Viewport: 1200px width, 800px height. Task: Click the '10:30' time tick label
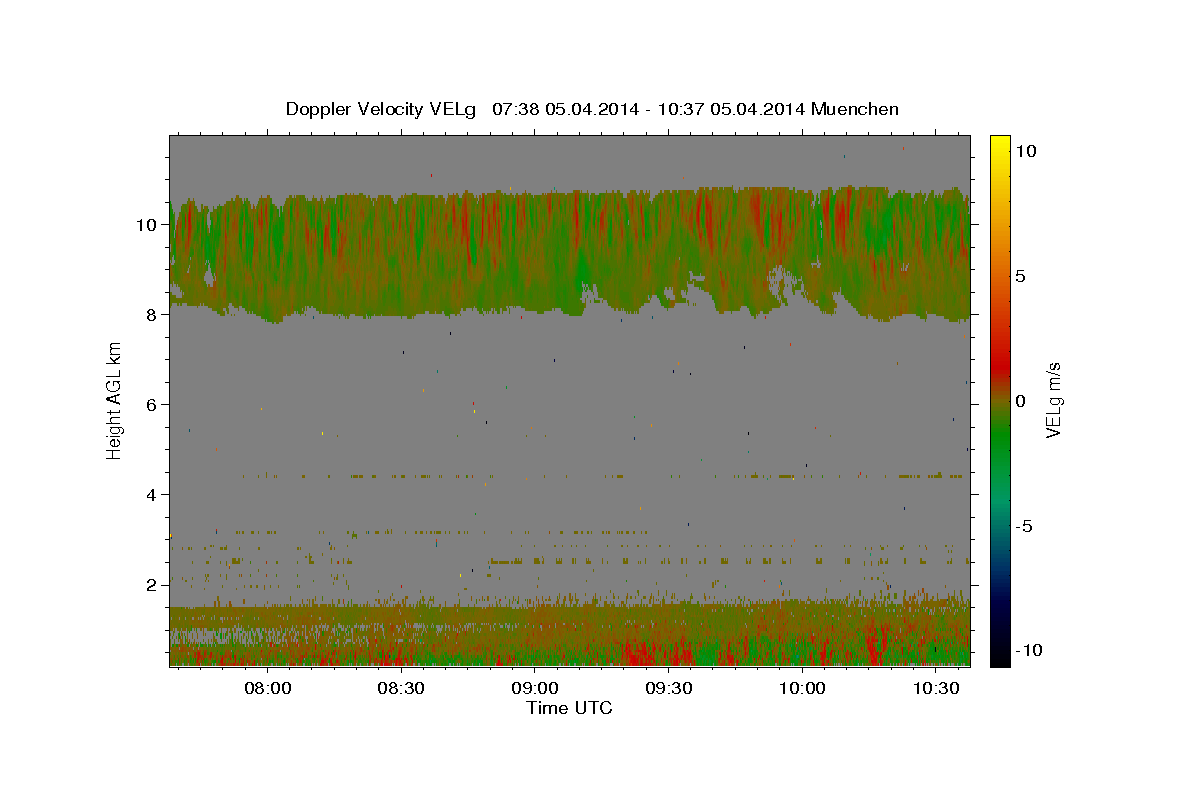tap(936, 688)
